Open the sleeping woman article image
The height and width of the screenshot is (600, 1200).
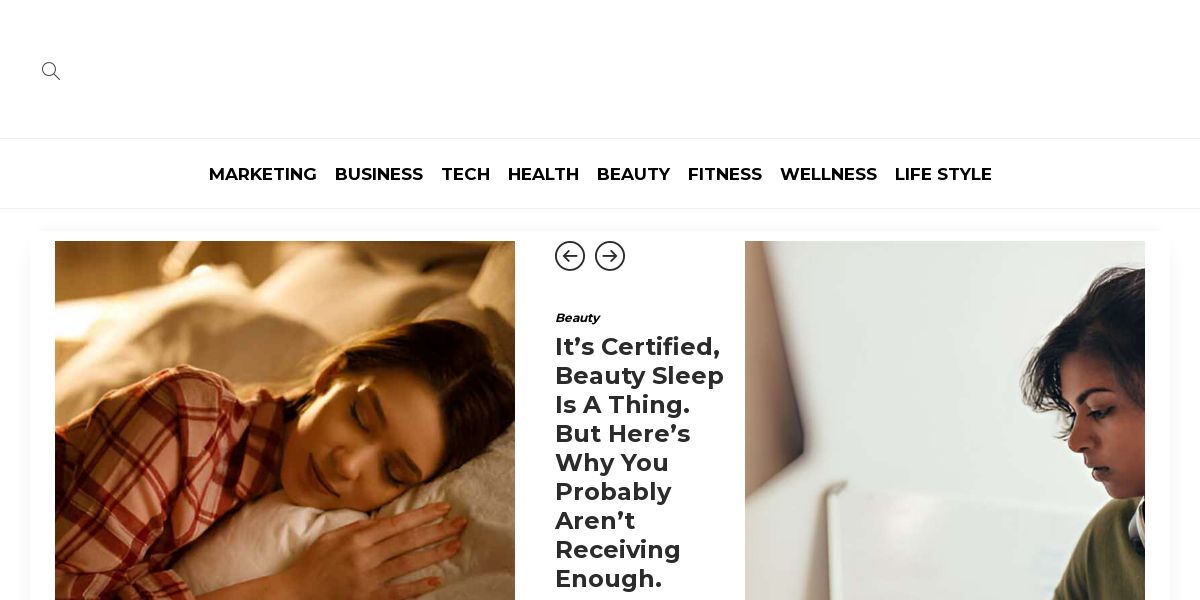pyautogui.click(x=285, y=420)
